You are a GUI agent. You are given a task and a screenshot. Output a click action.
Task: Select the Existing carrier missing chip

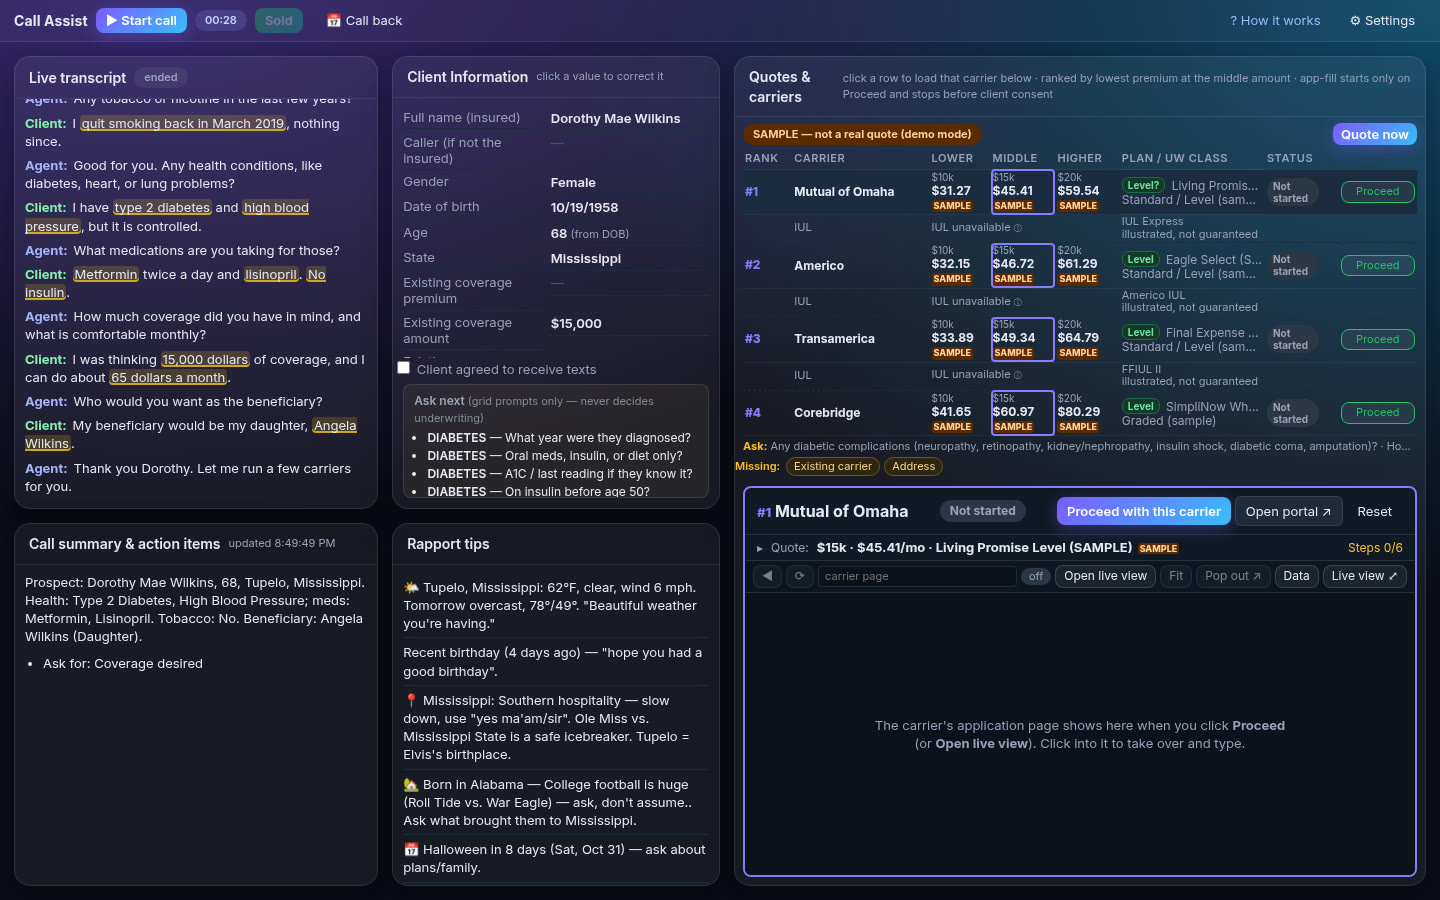pyautogui.click(x=832, y=466)
